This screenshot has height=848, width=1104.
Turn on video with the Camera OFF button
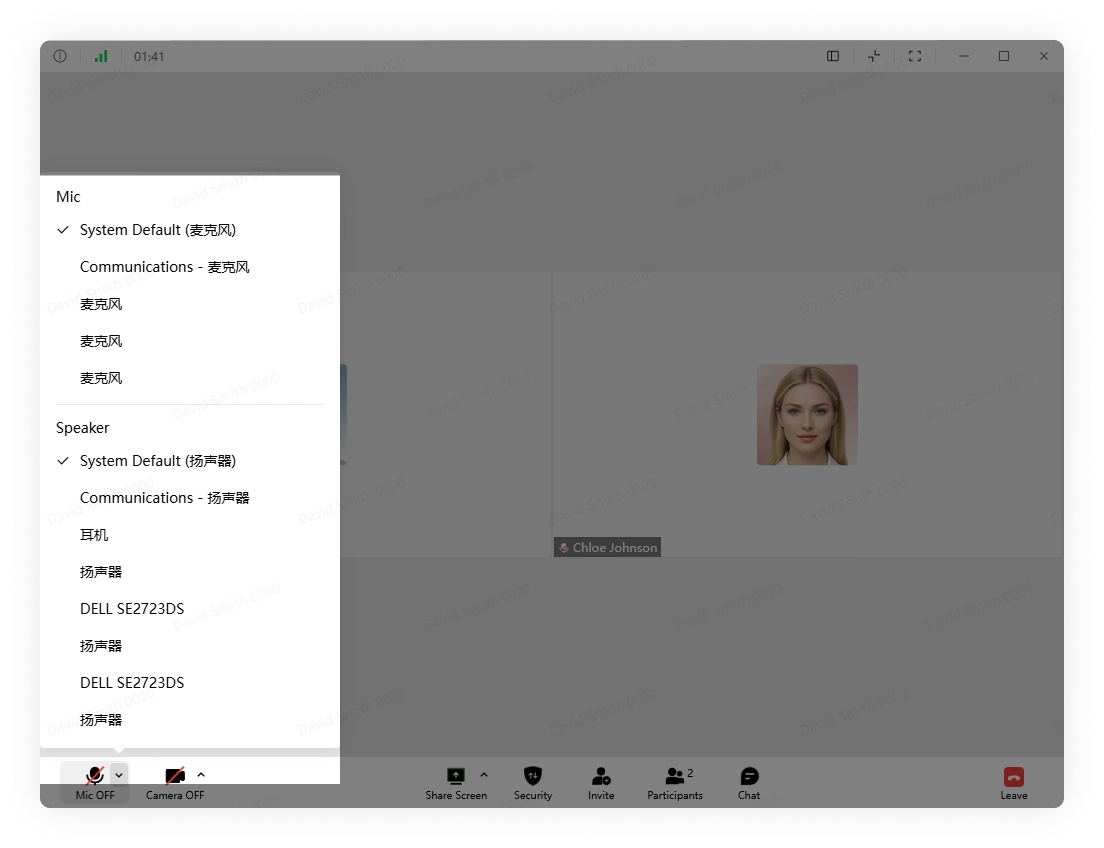click(175, 782)
